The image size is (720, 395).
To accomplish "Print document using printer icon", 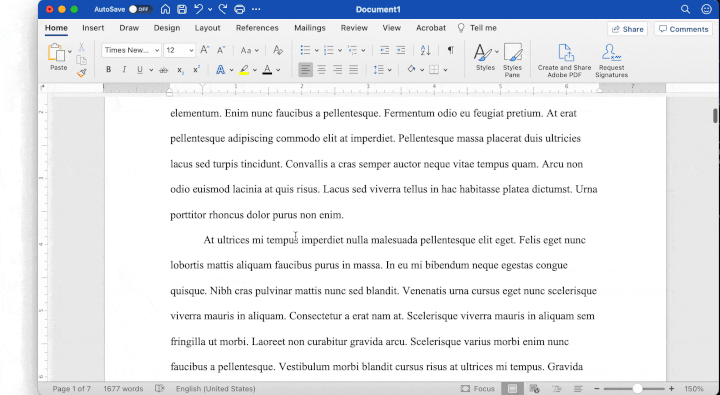I will pyautogui.click(x=239, y=9).
